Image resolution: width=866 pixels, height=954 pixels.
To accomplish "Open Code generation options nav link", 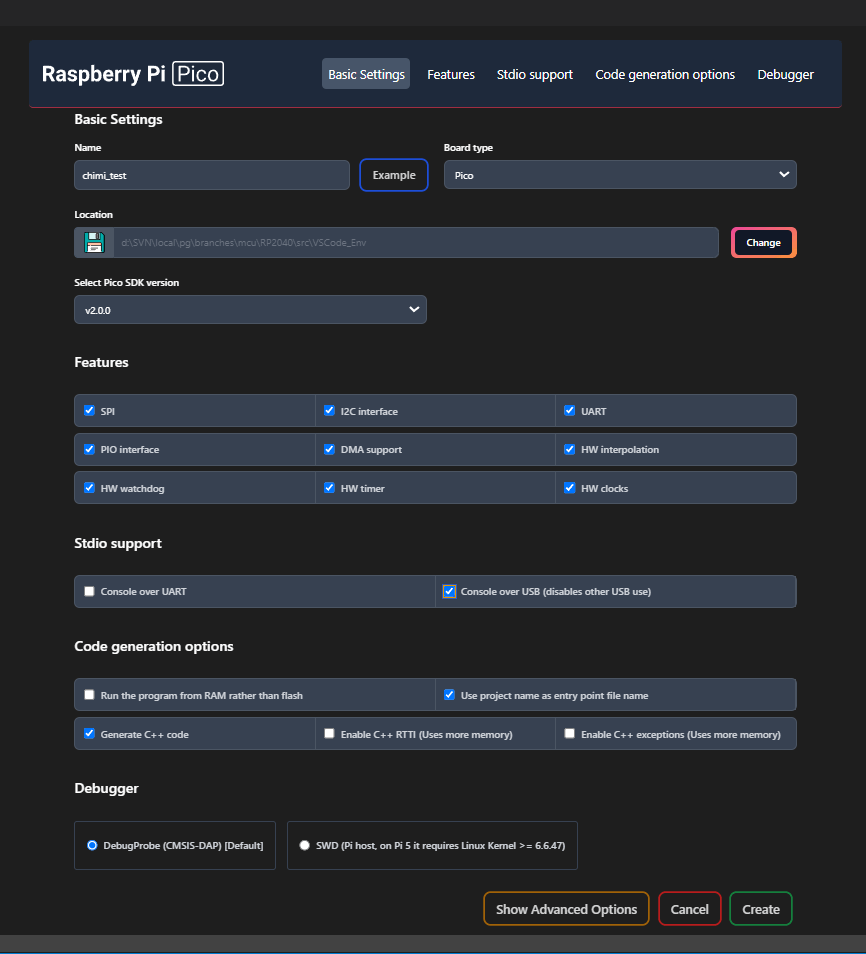I will coord(665,74).
